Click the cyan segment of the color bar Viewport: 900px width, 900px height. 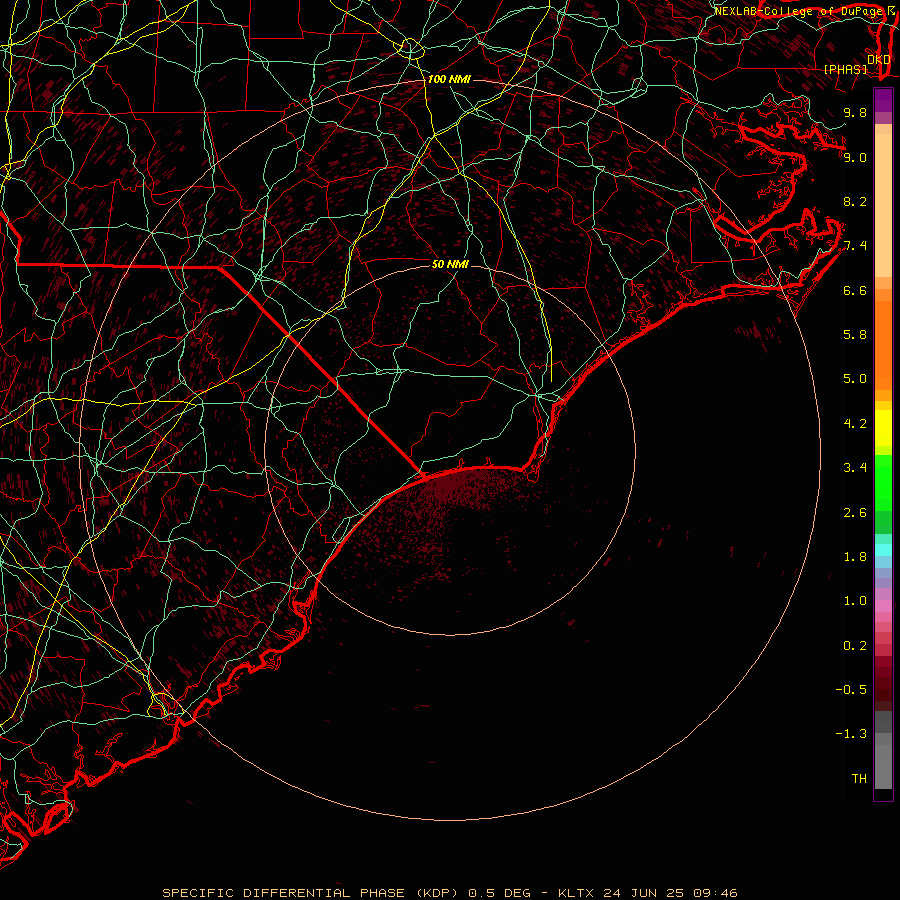pos(883,550)
